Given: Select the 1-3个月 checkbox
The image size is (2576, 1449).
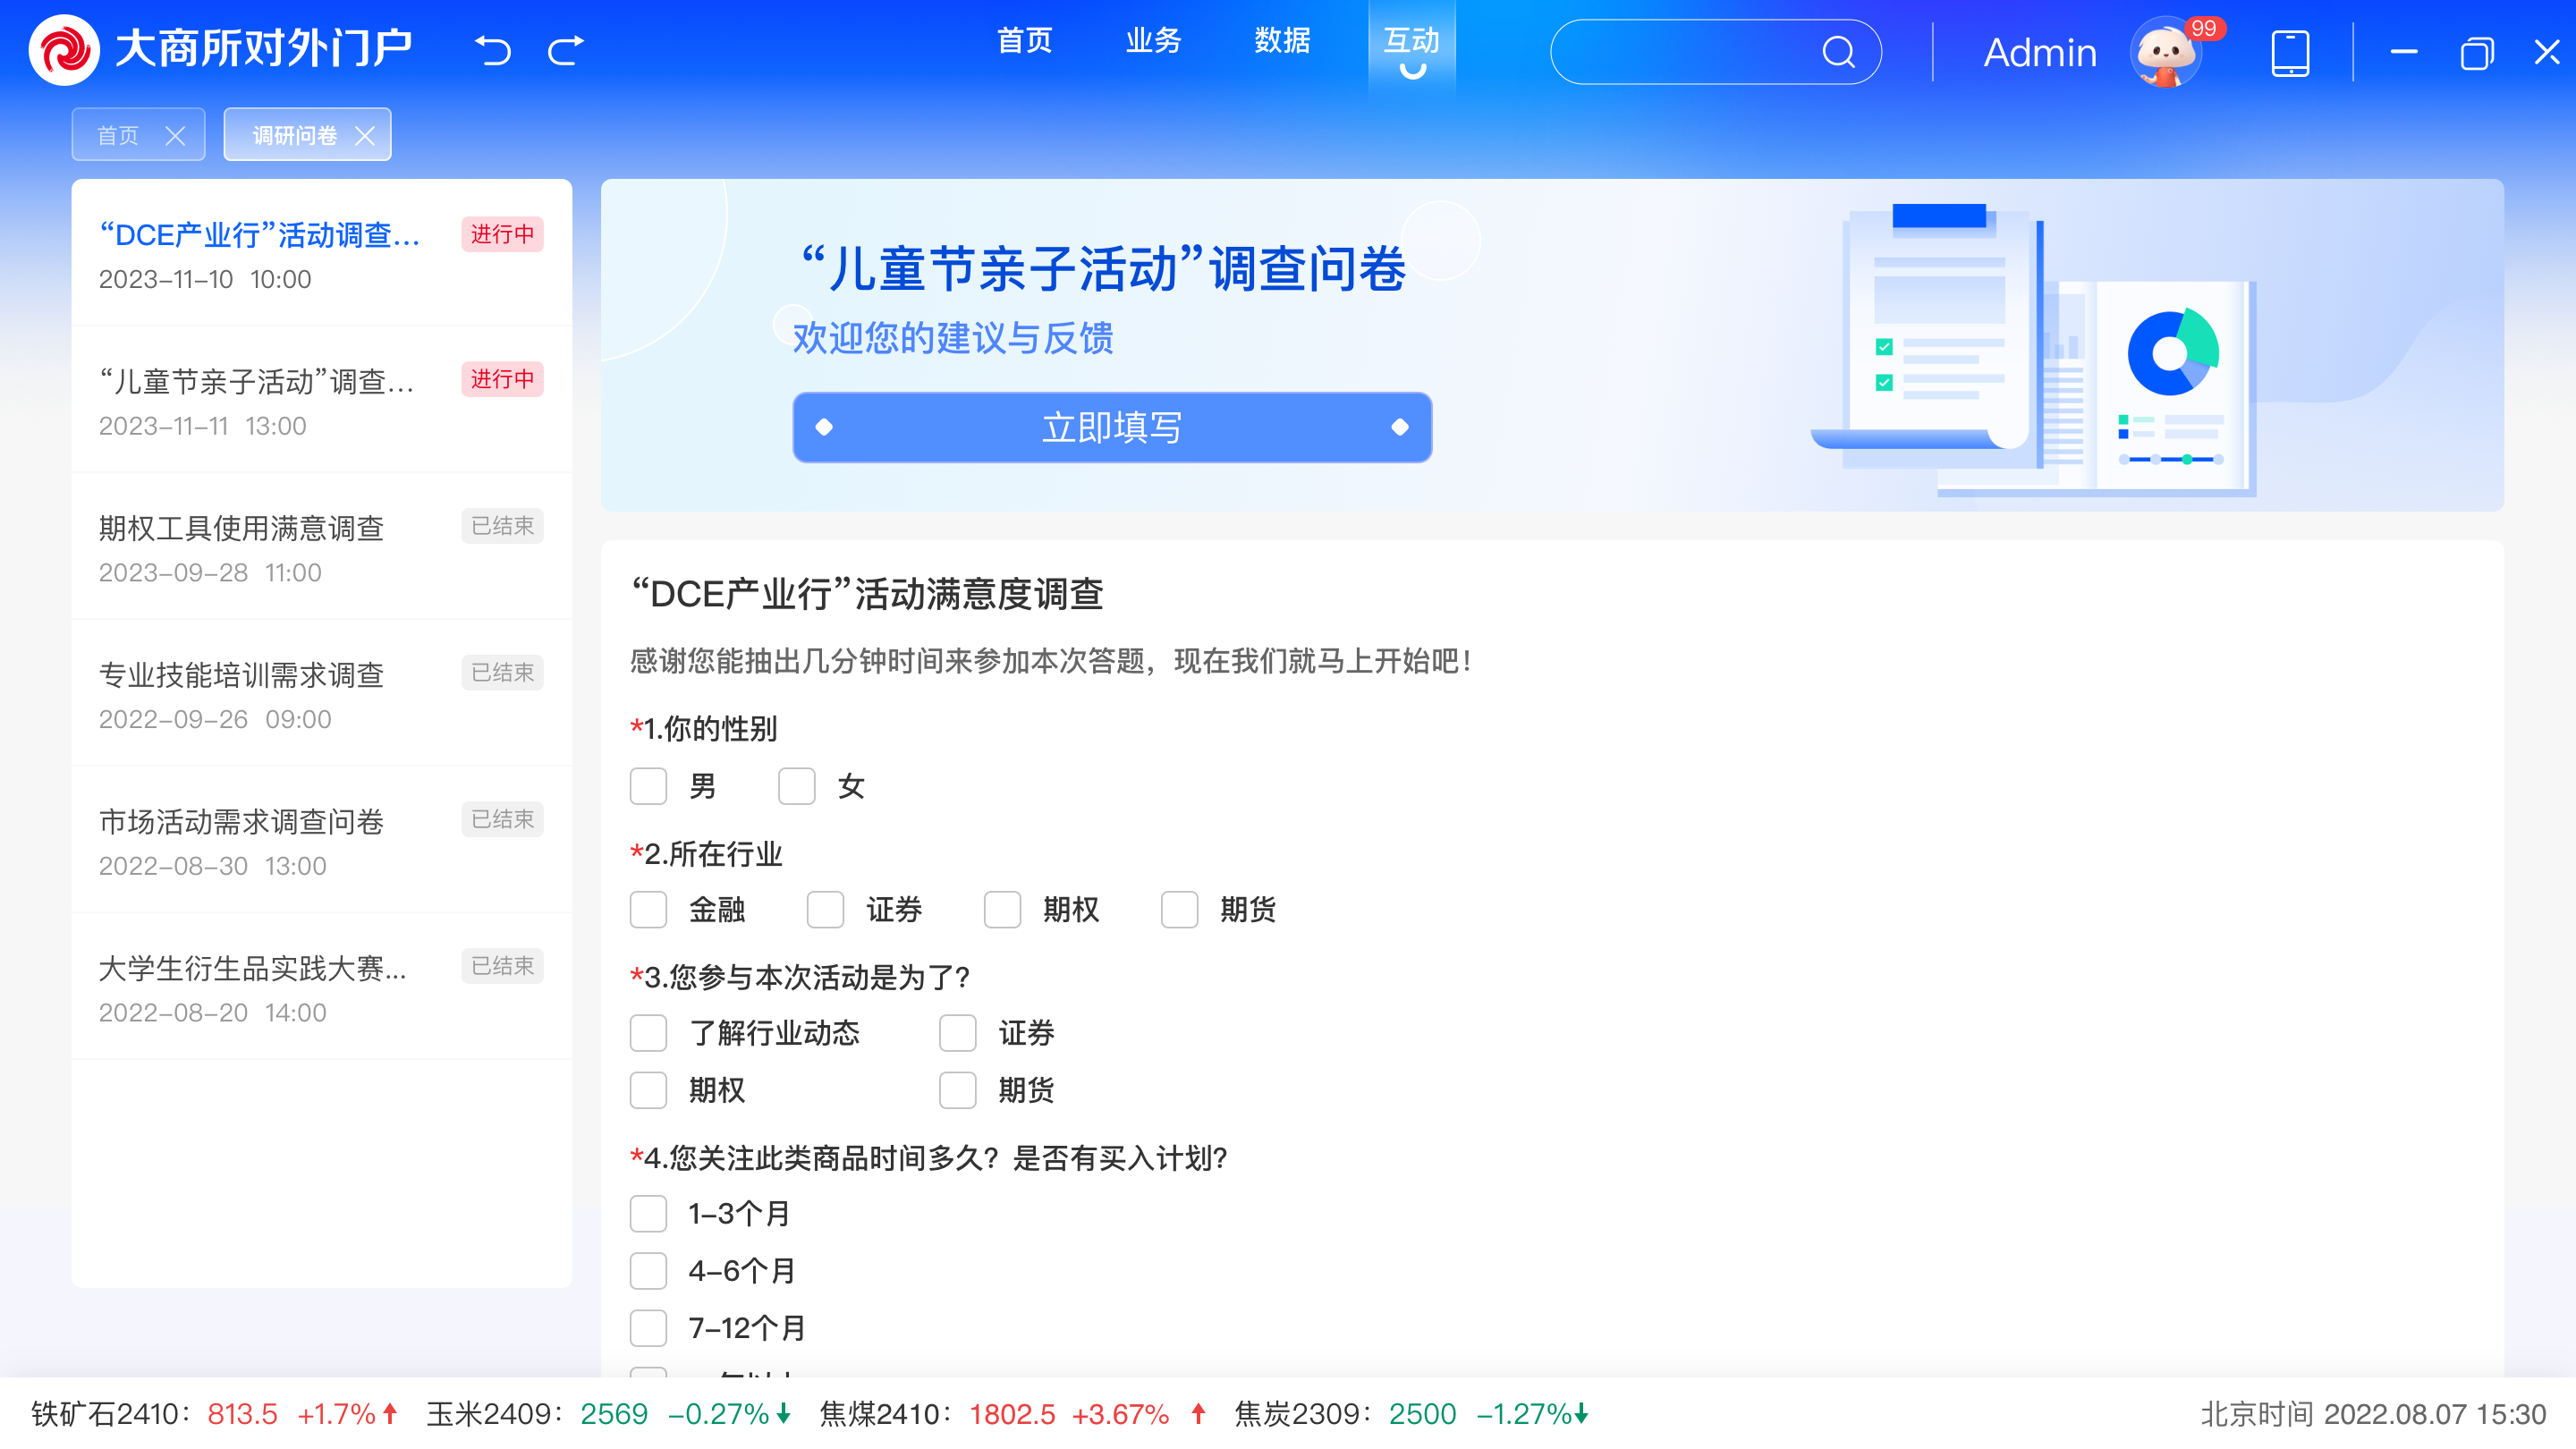Looking at the screenshot, I should [648, 1213].
